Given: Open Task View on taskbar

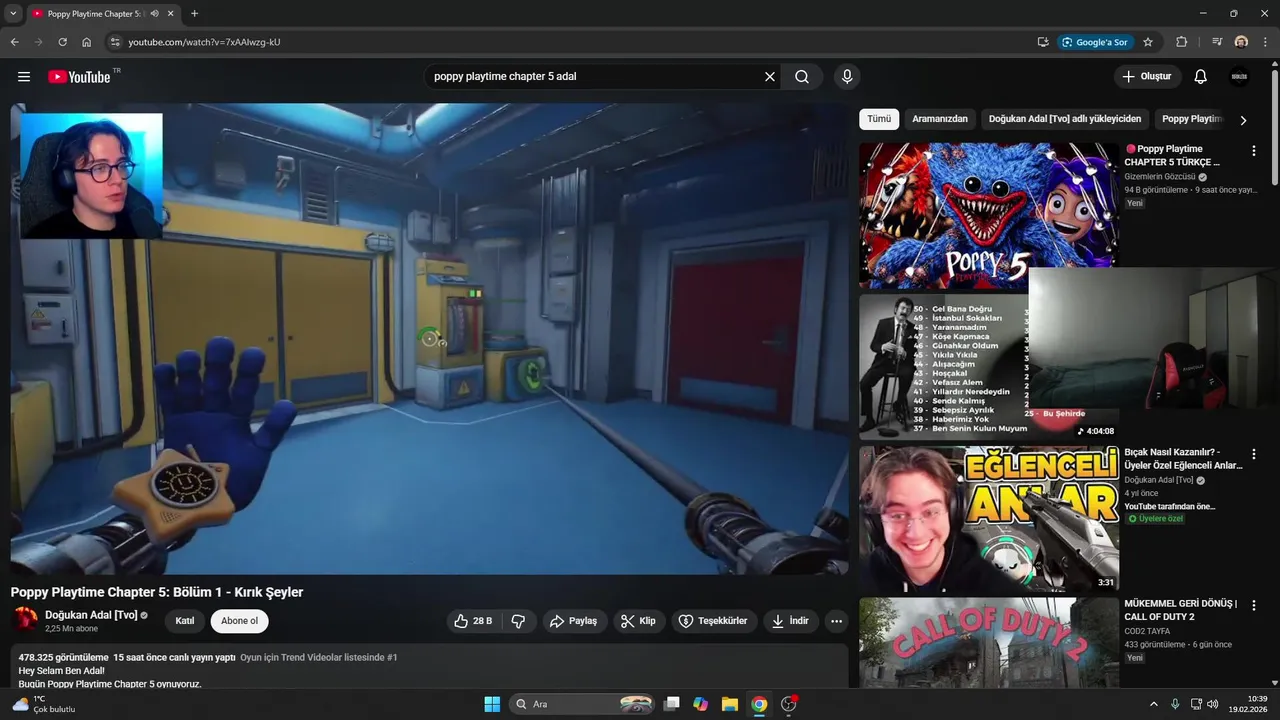Looking at the screenshot, I should pyautogui.click(x=672, y=704).
